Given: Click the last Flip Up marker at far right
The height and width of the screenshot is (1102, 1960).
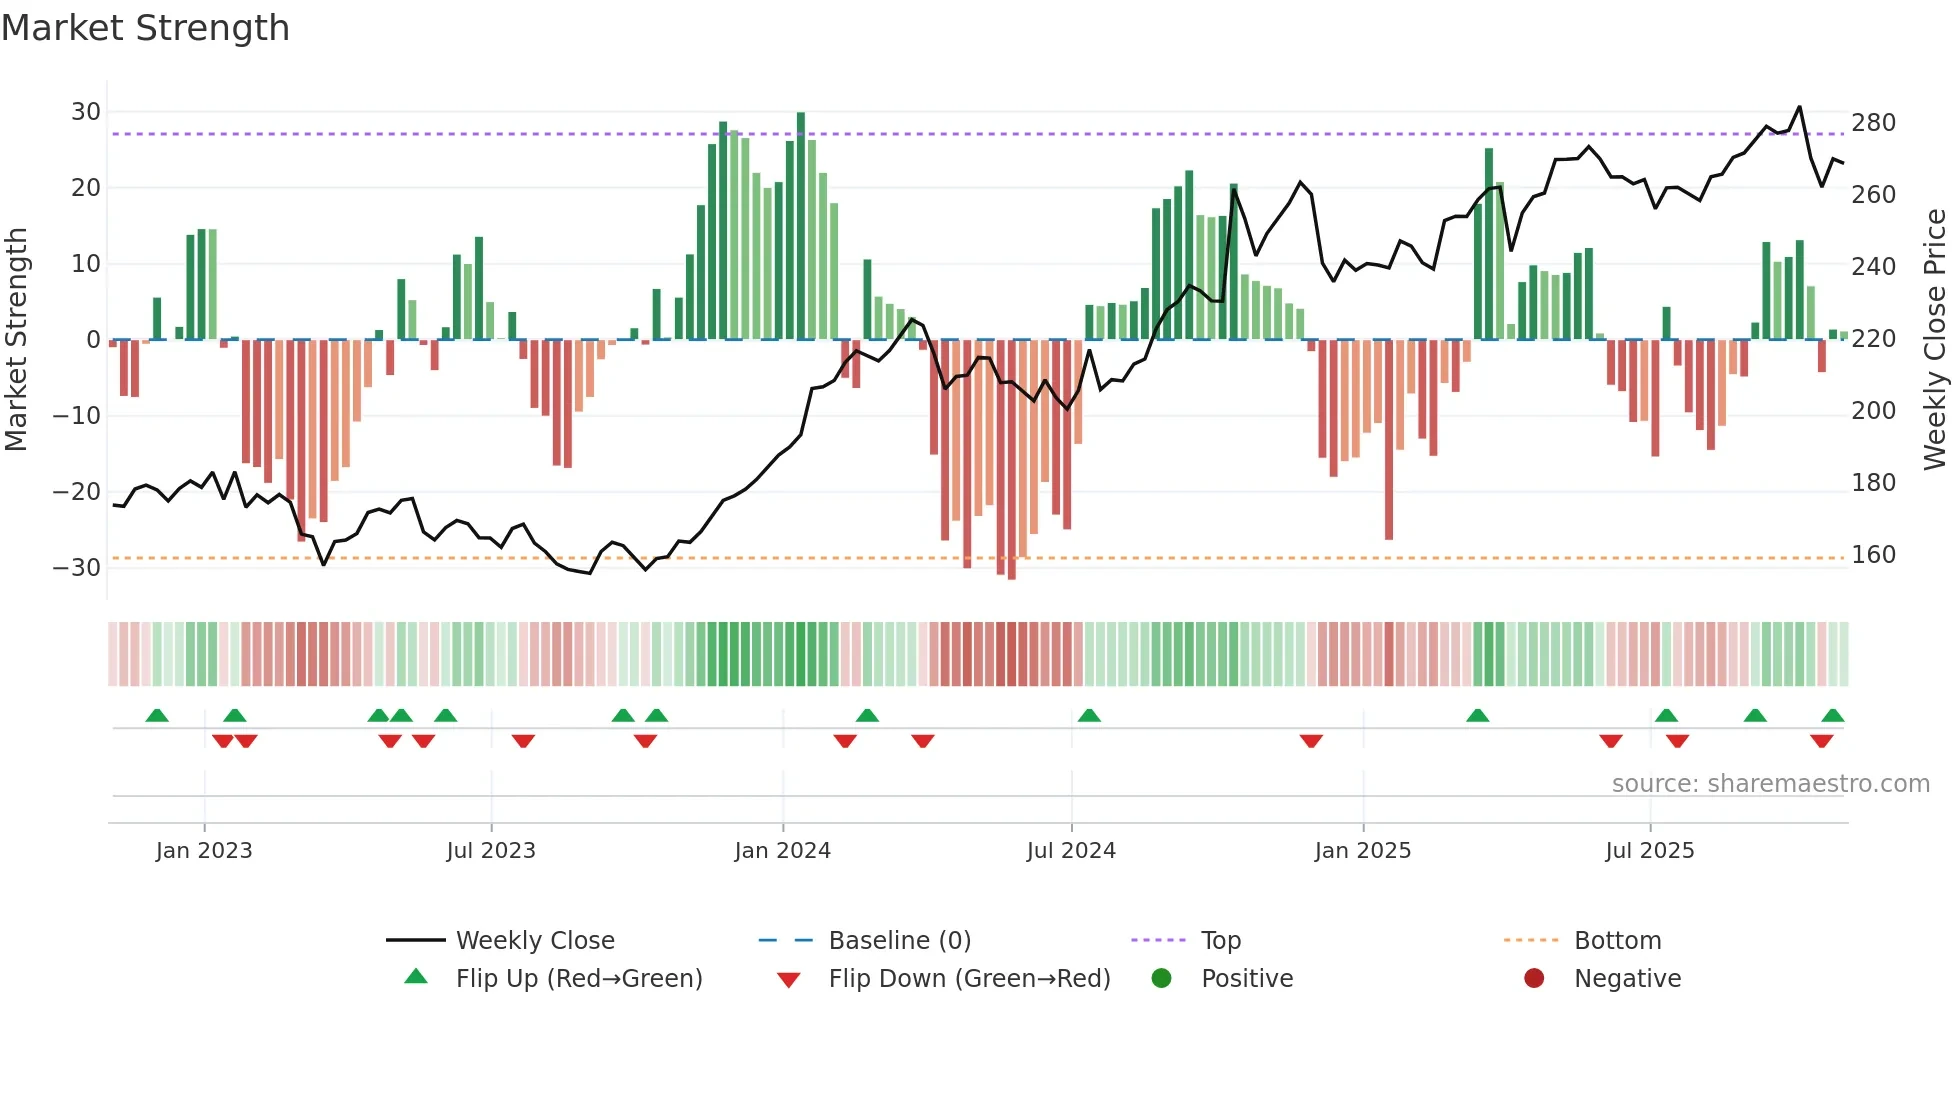Looking at the screenshot, I should point(1833,715).
